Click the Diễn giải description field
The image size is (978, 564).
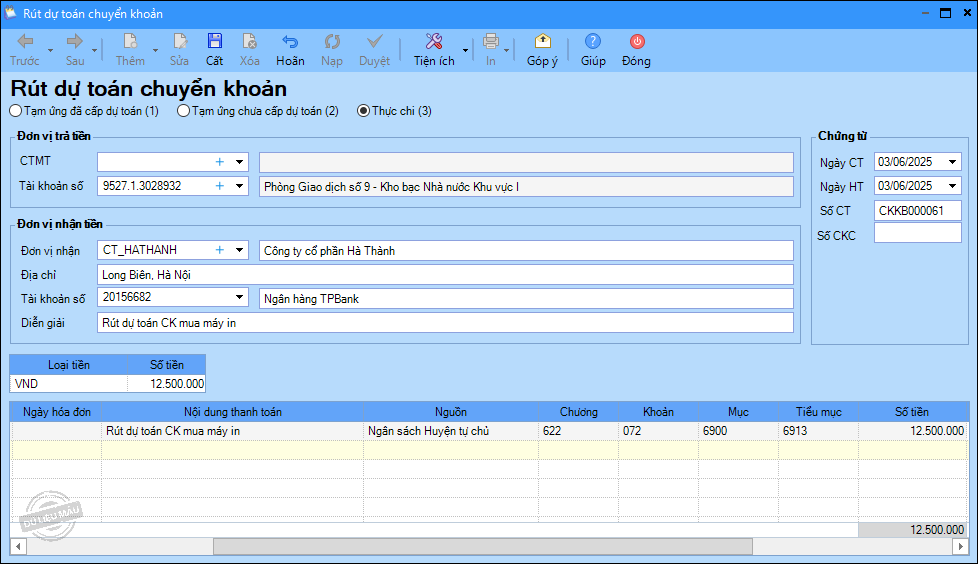445,323
